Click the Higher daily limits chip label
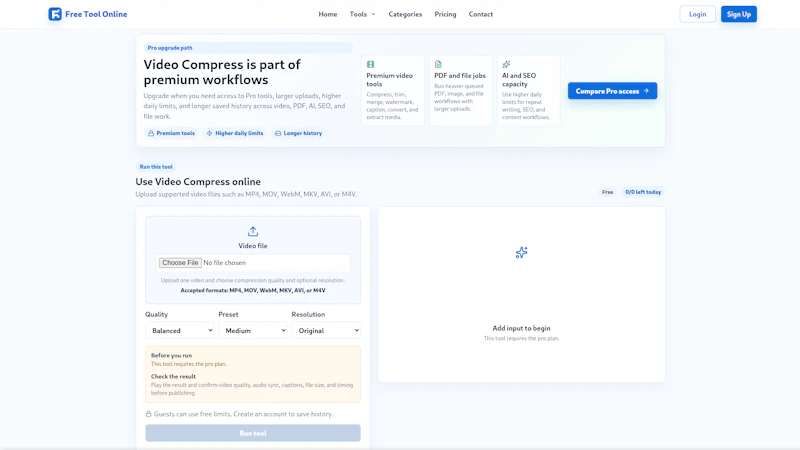 pos(239,133)
